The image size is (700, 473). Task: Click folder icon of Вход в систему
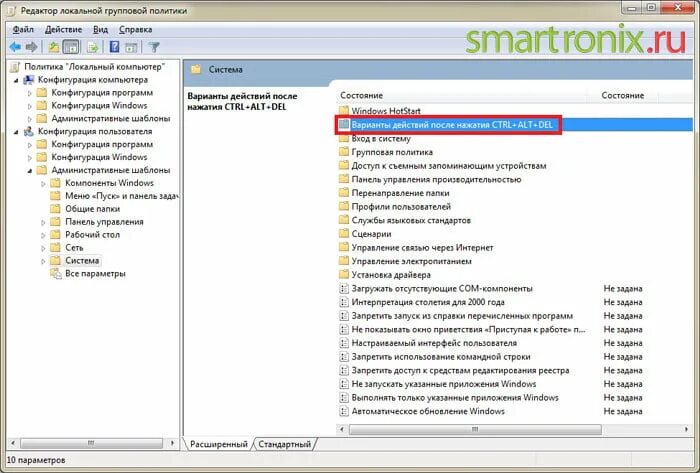tap(344, 139)
